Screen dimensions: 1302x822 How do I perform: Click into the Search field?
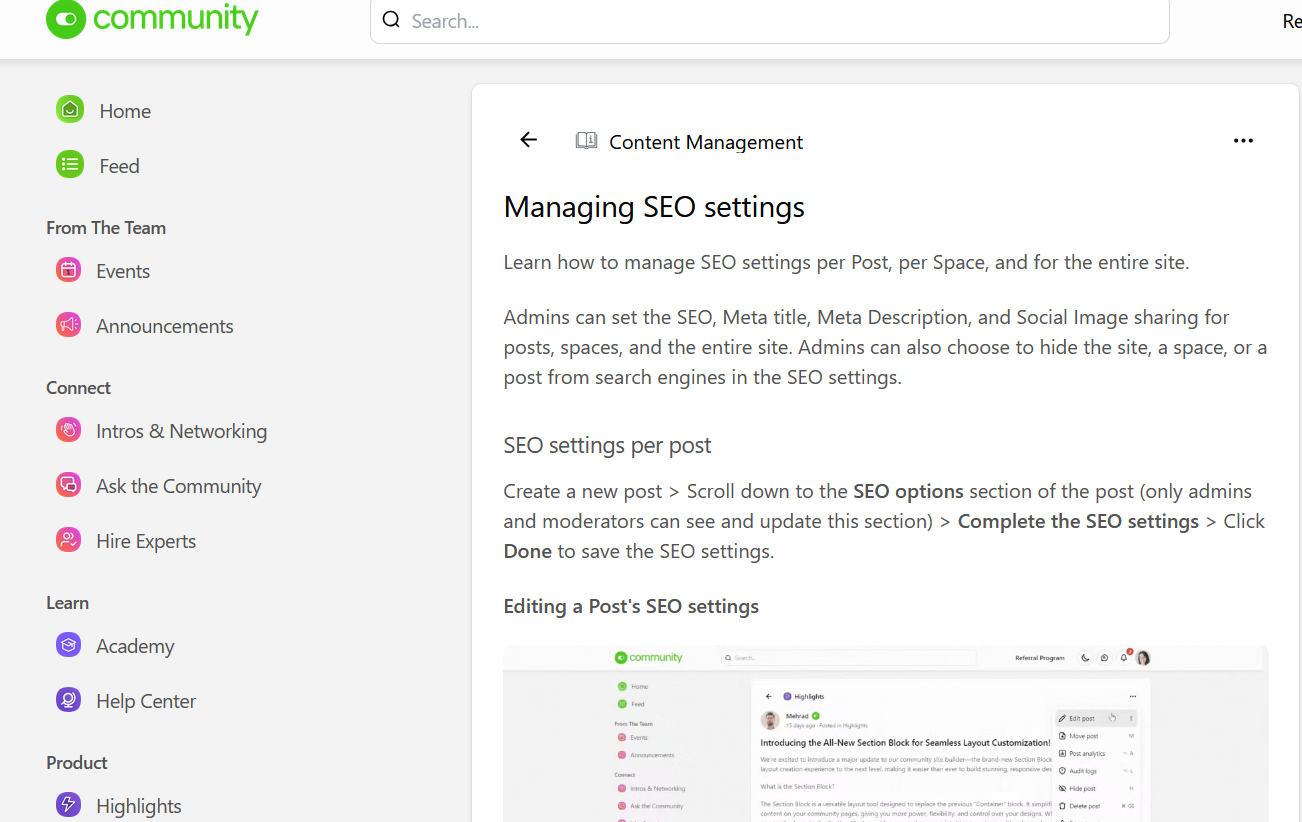[x=770, y=20]
